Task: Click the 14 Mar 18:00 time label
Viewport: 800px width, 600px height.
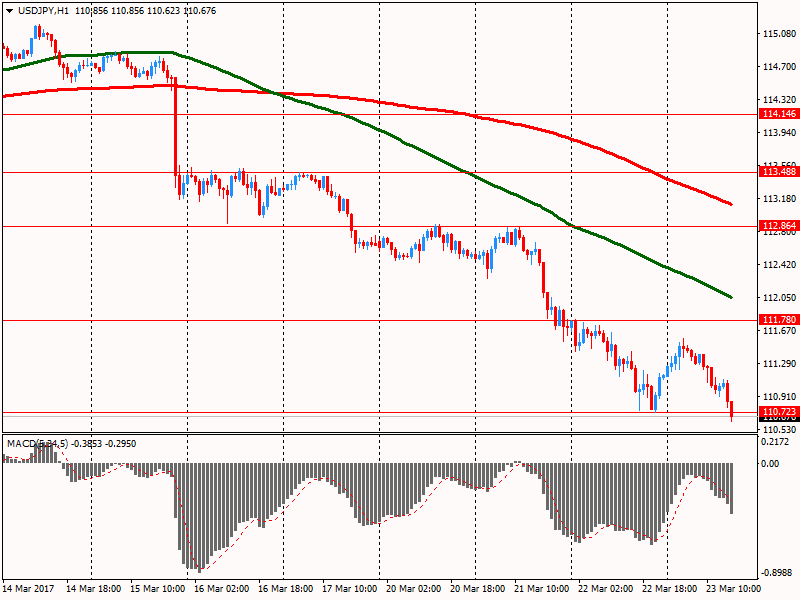Action: point(93,589)
